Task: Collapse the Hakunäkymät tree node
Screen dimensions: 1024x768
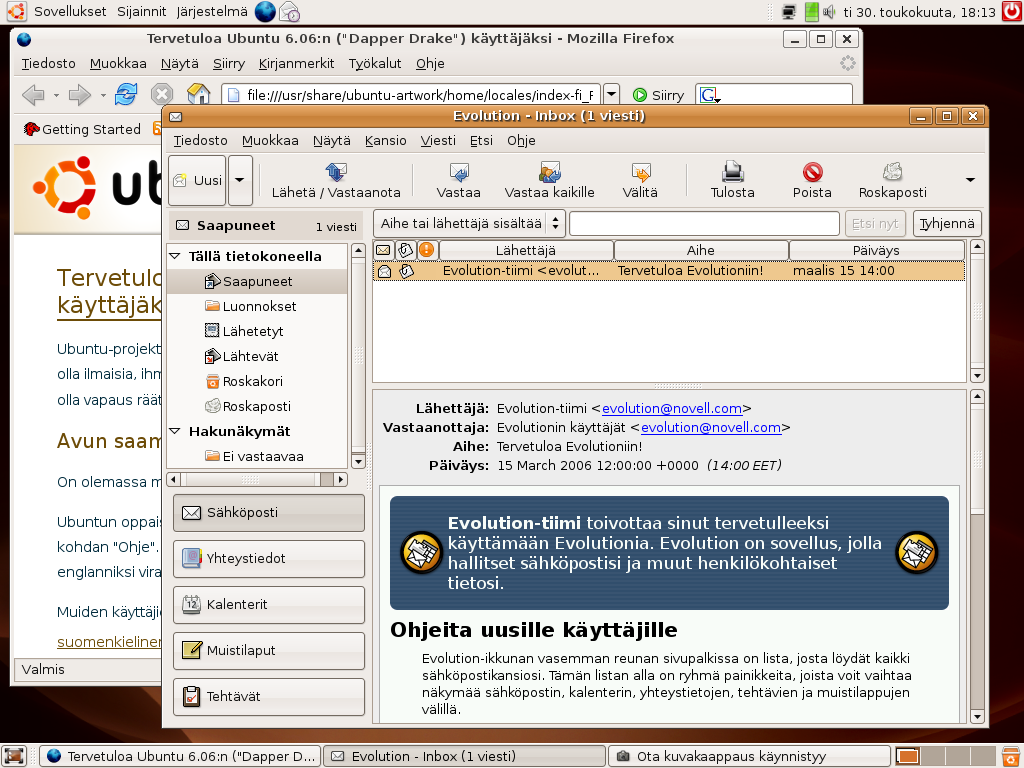Action: tap(174, 431)
